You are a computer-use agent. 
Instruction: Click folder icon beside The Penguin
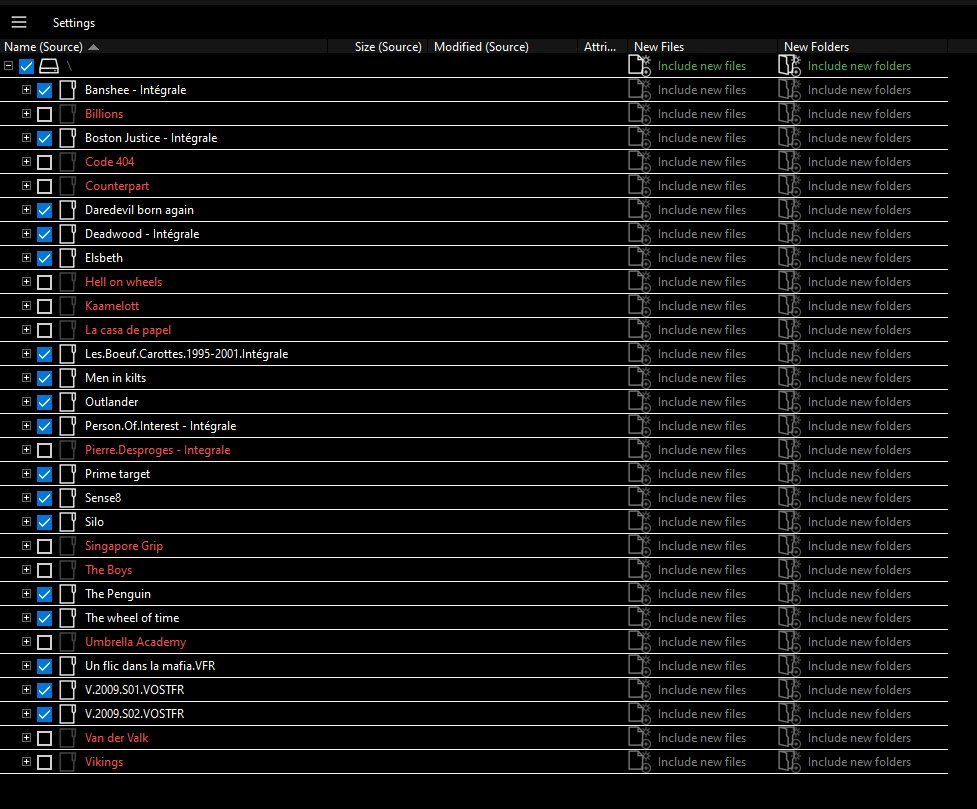point(67,594)
